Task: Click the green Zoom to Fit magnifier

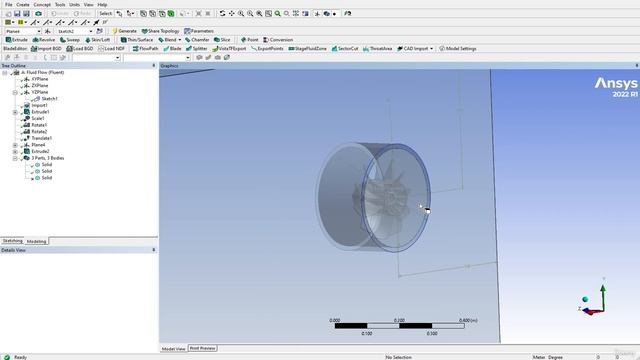Action: tap(278, 13)
